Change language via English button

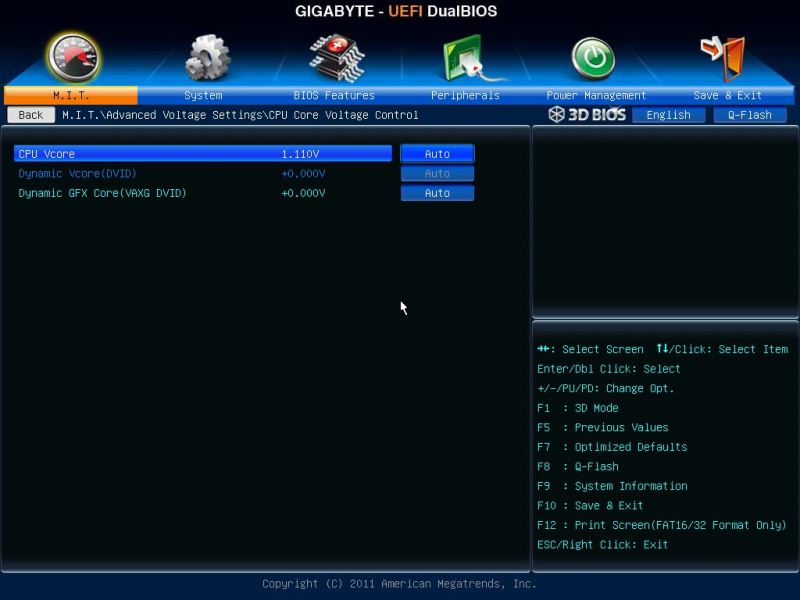point(668,115)
